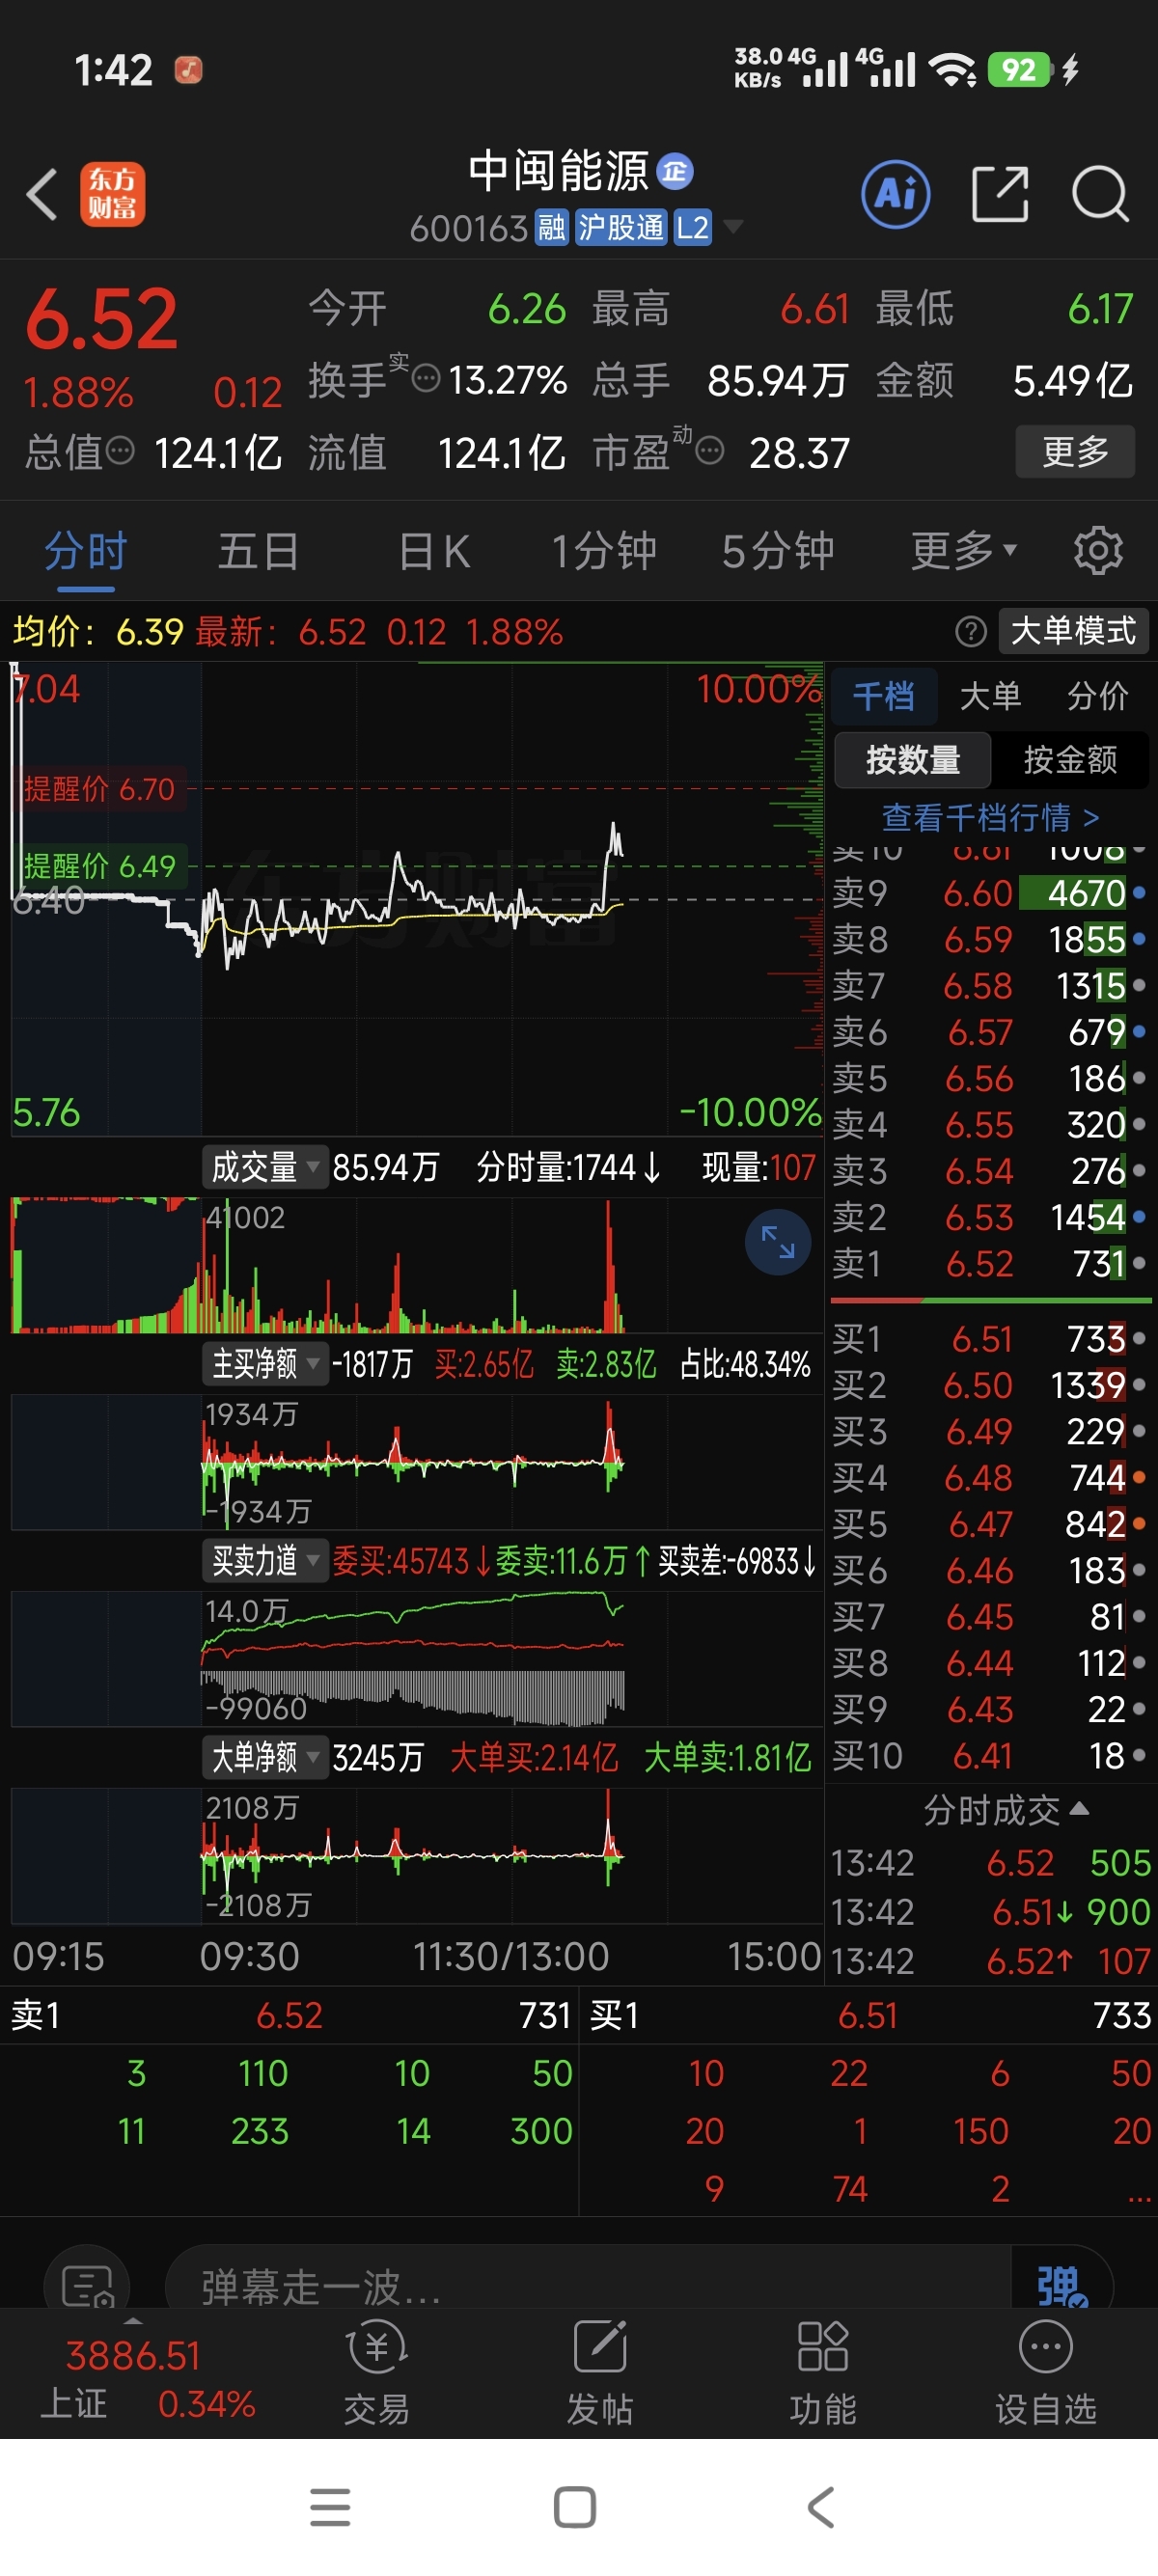This screenshot has width=1158, height=2576.
Task: Tap 提醒价 6.49 alert line label
Action: click(100, 865)
